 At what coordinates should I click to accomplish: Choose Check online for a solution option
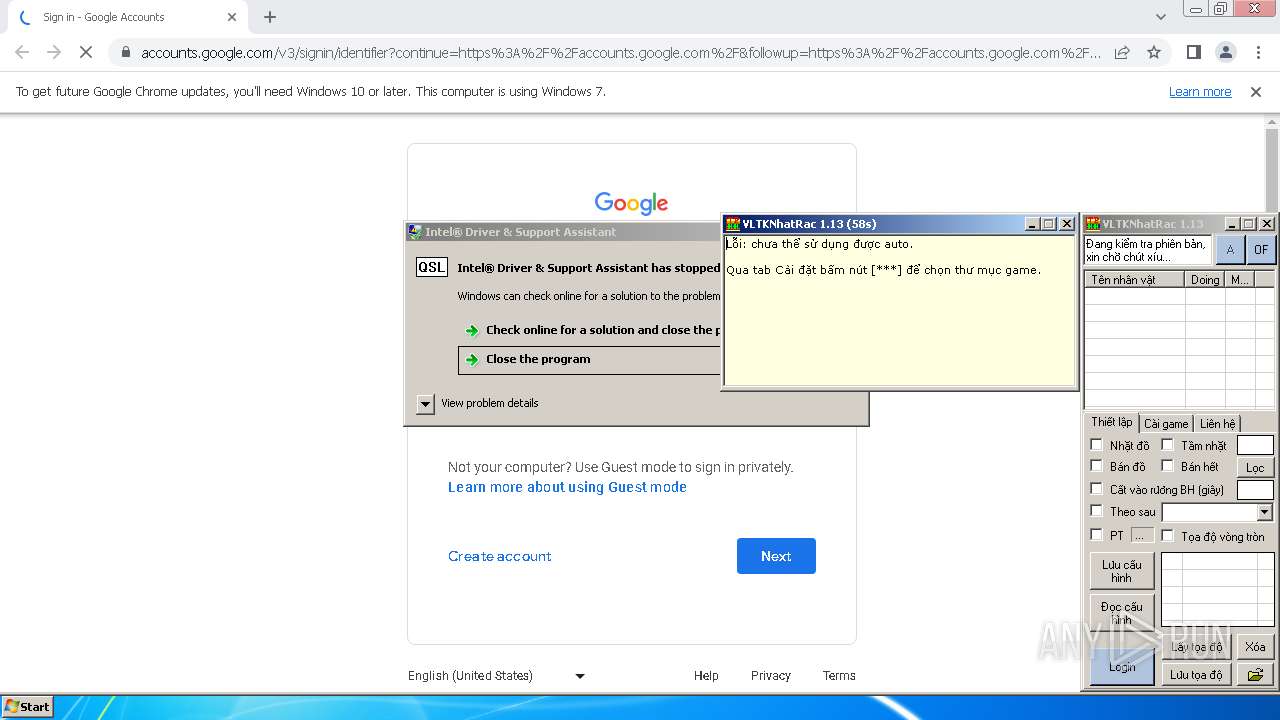click(590, 330)
